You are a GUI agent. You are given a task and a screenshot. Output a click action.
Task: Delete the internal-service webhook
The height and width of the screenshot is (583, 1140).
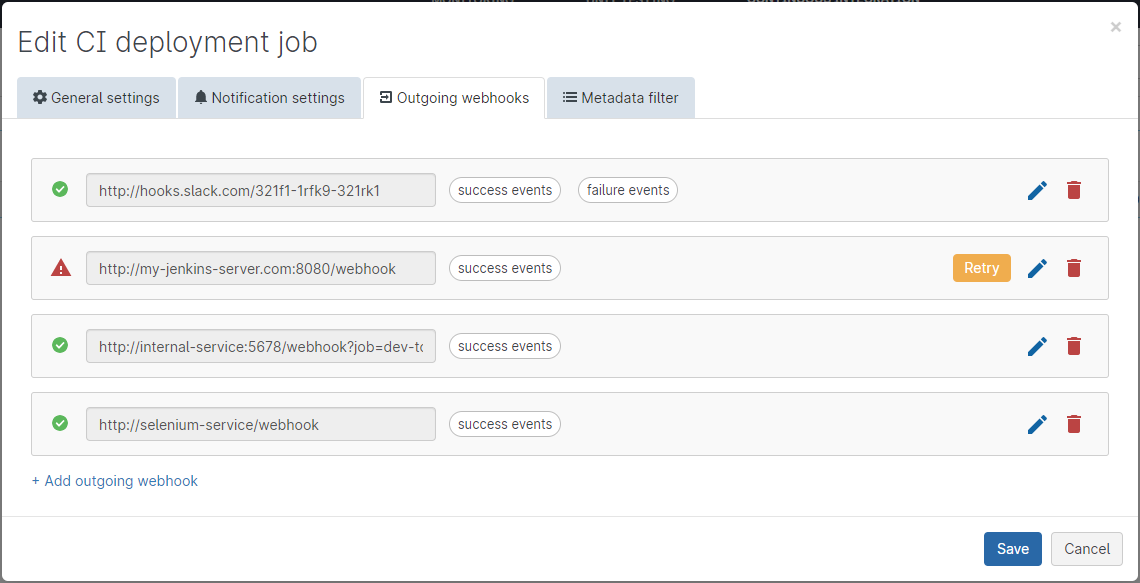tap(1074, 346)
